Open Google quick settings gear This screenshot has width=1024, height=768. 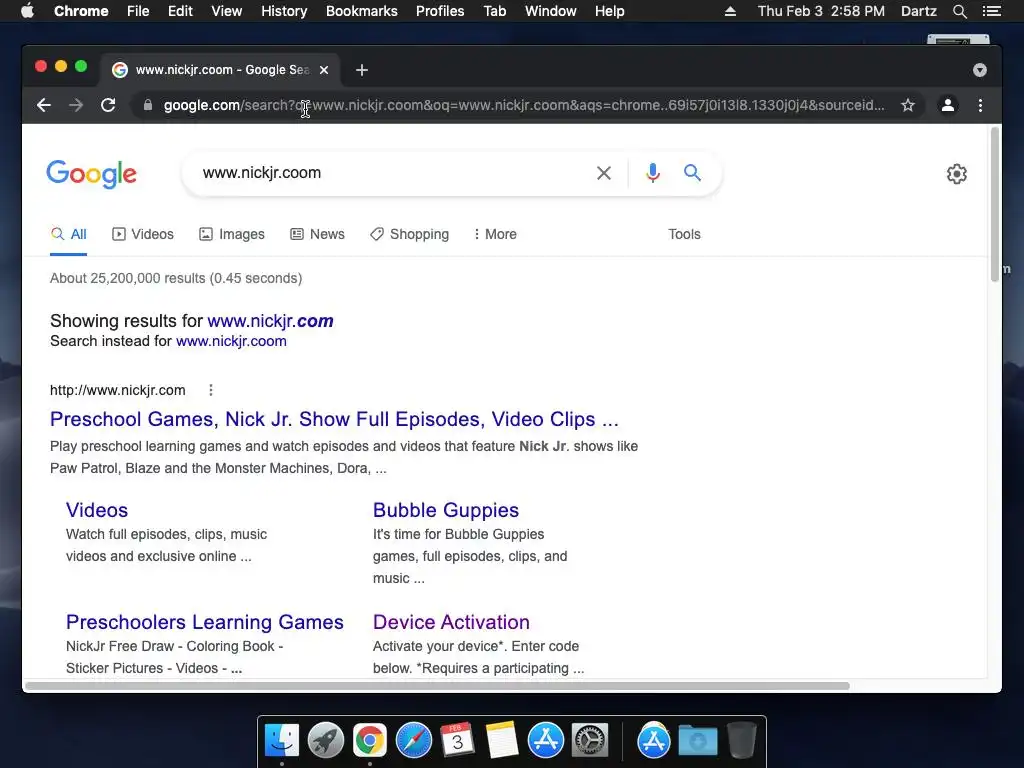957,174
